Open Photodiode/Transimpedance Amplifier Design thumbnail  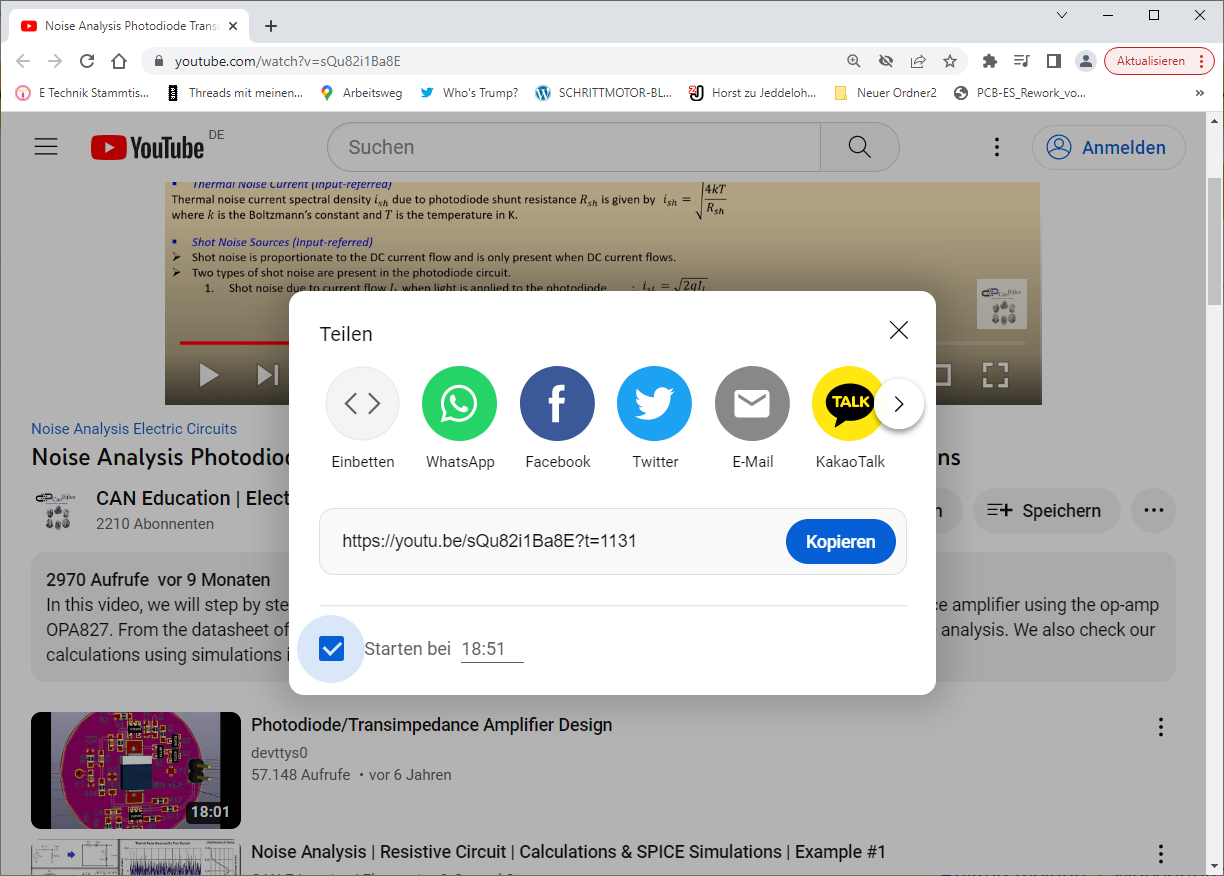[x=136, y=770]
